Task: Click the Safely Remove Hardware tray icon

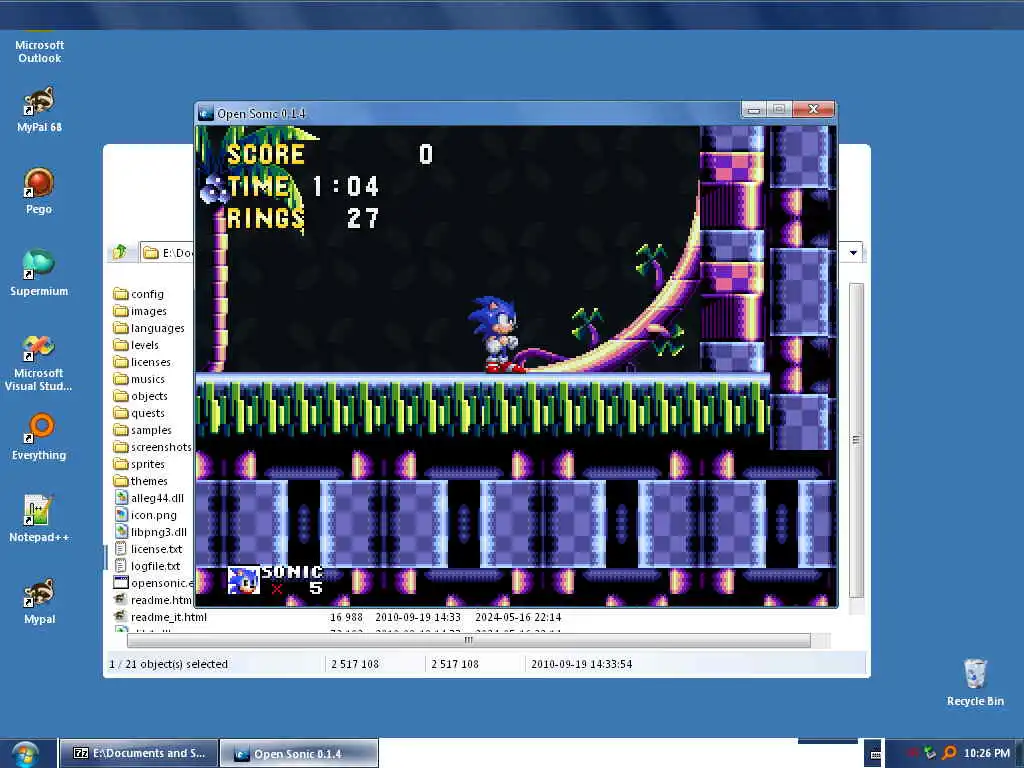Action: 930,753
